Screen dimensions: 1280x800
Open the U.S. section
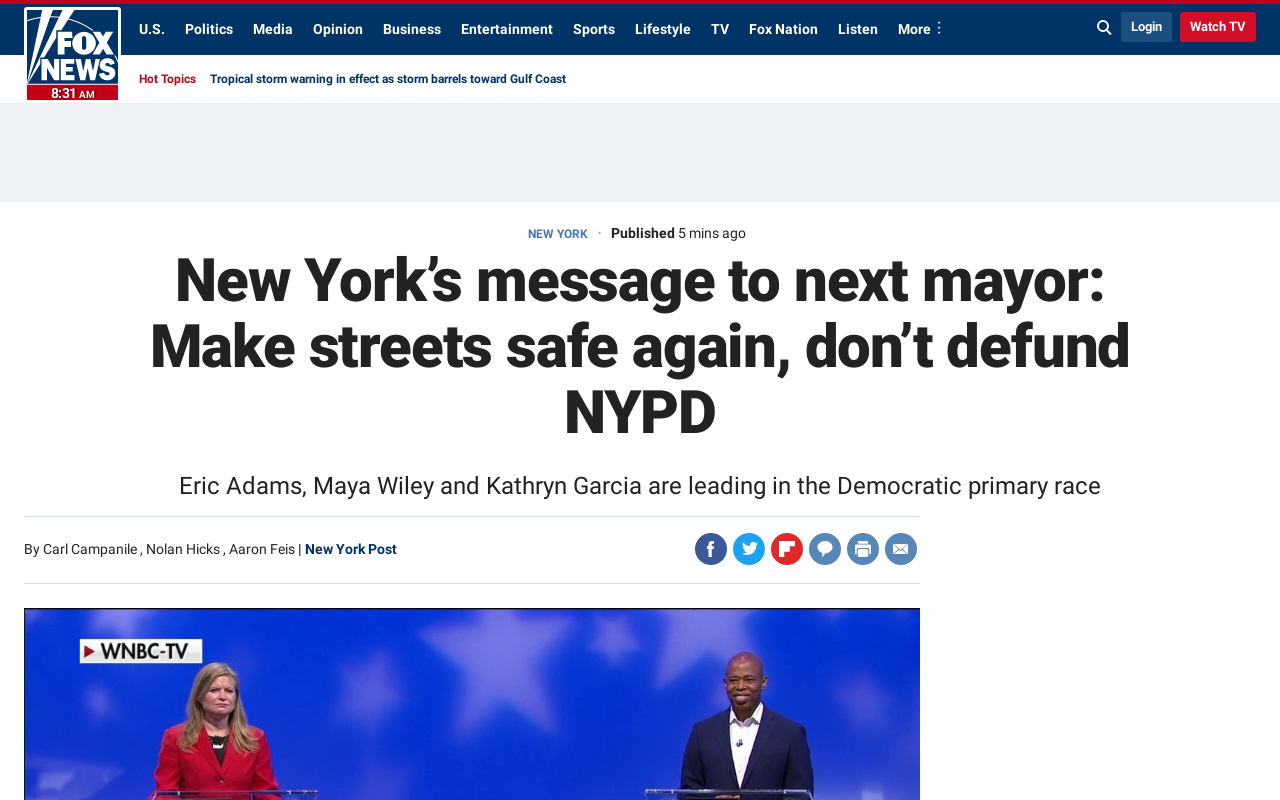click(152, 29)
